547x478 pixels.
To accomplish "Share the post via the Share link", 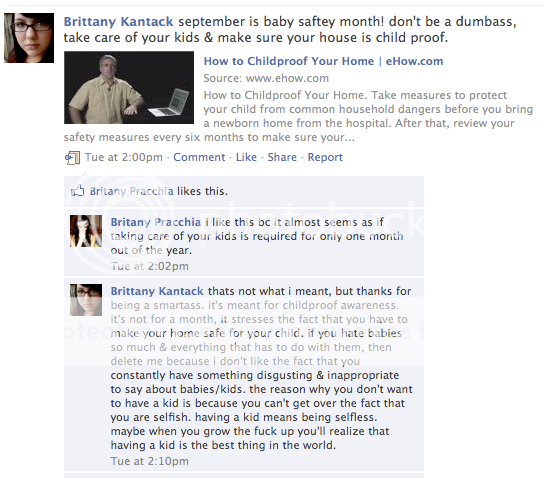I will (282, 157).
